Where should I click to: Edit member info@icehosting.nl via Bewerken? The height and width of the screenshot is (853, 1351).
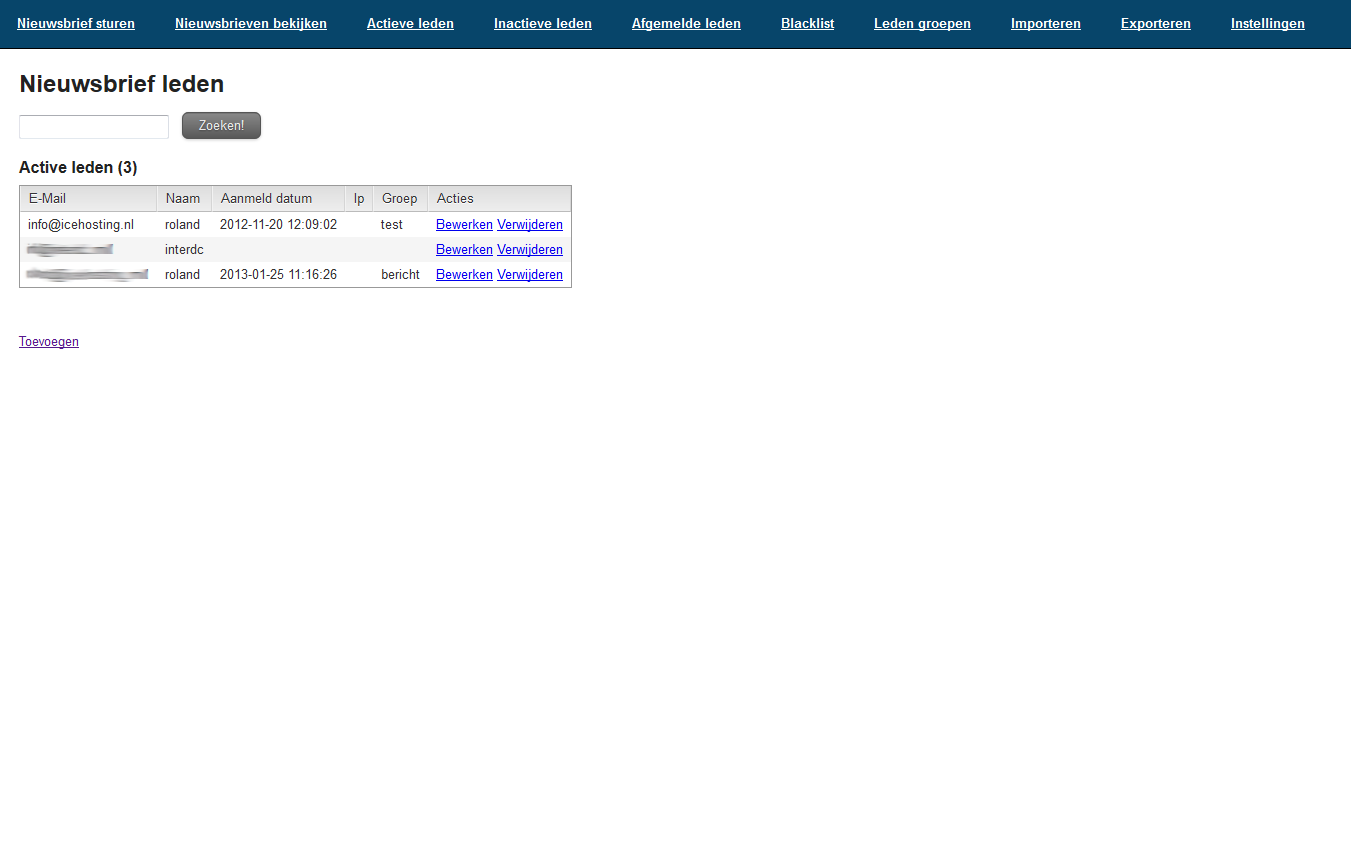(x=464, y=225)
